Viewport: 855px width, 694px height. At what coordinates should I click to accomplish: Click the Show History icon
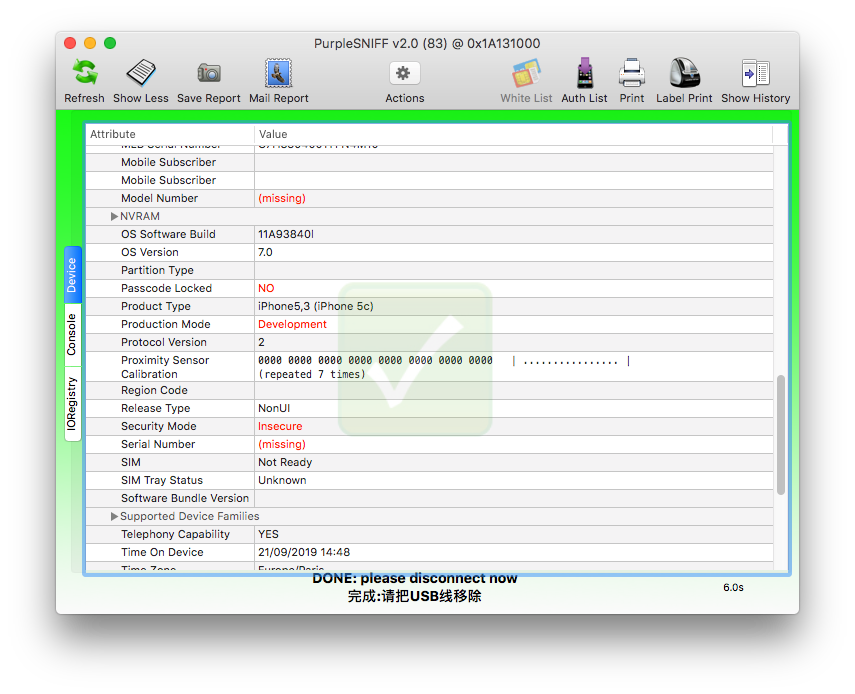(755, 73)
